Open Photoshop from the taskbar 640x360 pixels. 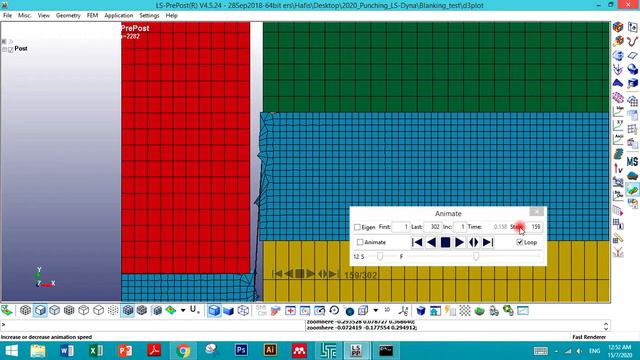point(241,351)
